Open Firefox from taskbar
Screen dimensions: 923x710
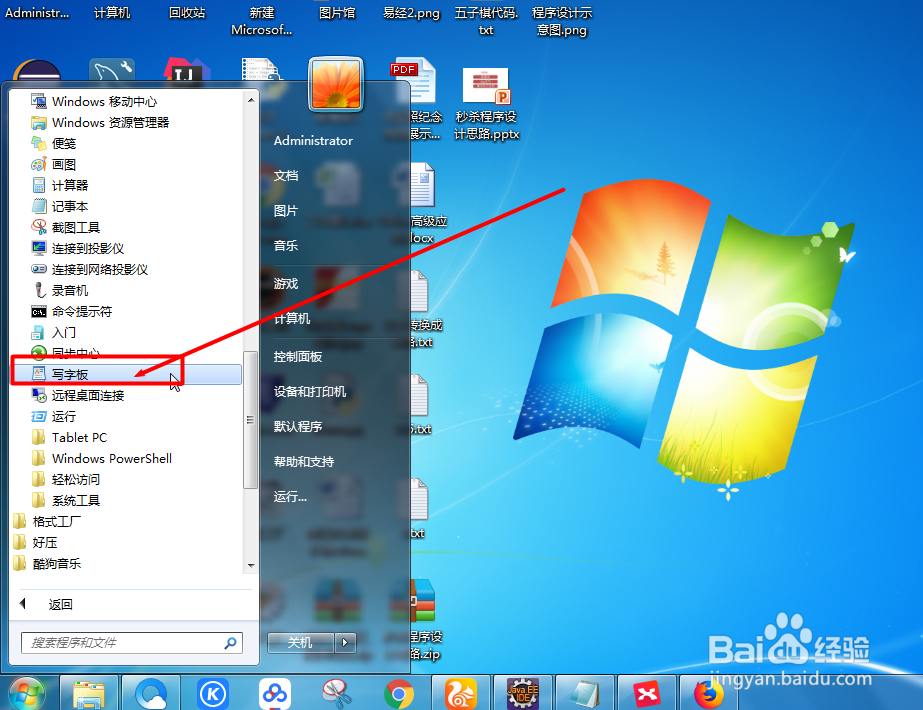click(709, 695)
